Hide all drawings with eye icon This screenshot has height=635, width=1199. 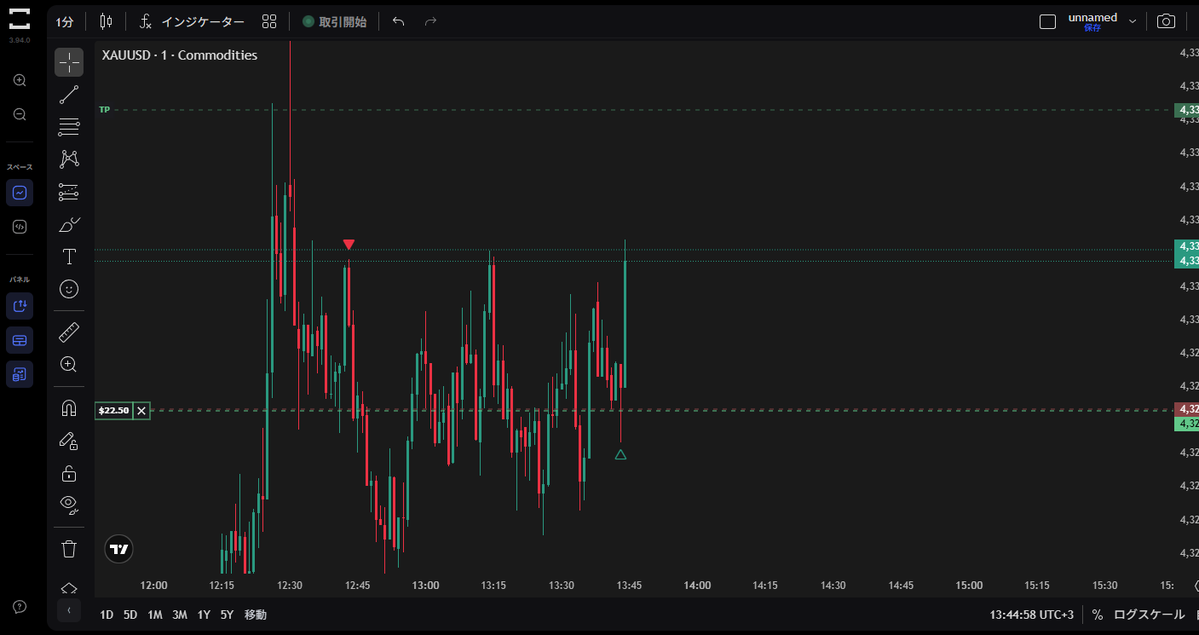point(69,505)
